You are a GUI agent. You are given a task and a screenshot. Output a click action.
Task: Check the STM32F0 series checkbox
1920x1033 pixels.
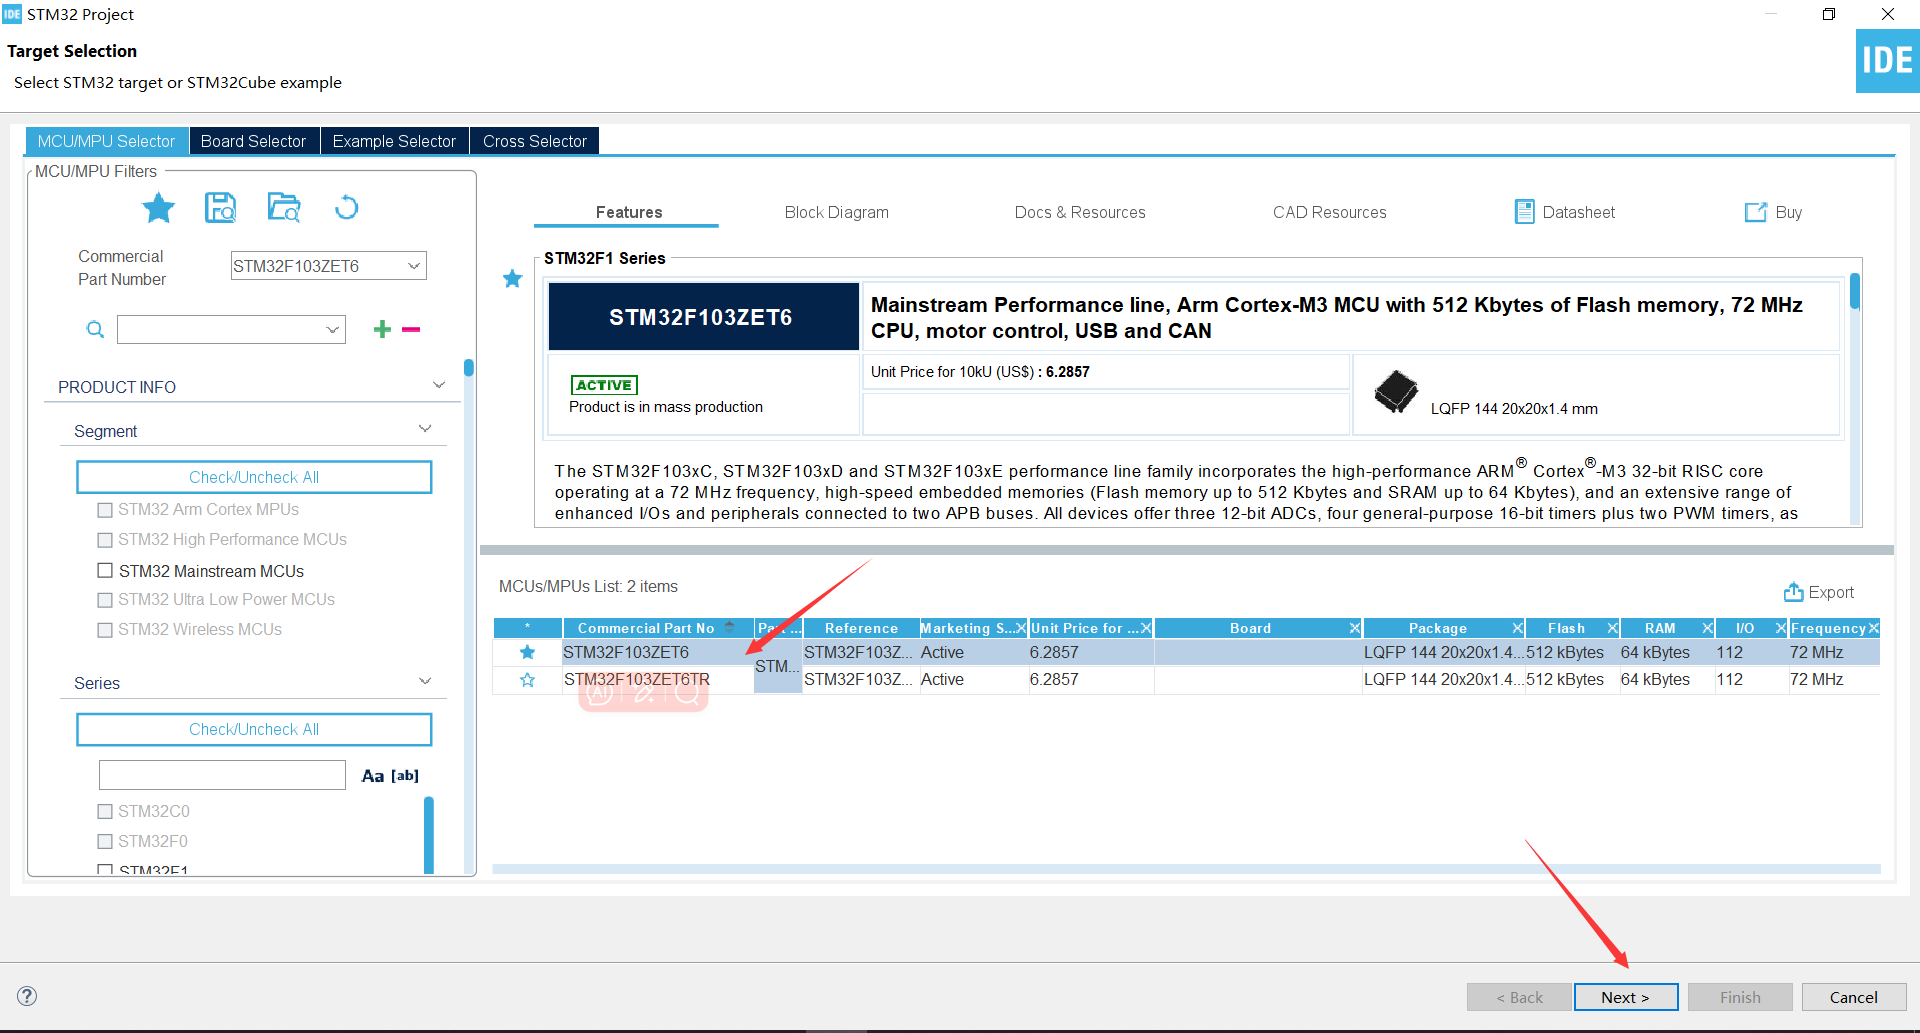pos(105,841)
